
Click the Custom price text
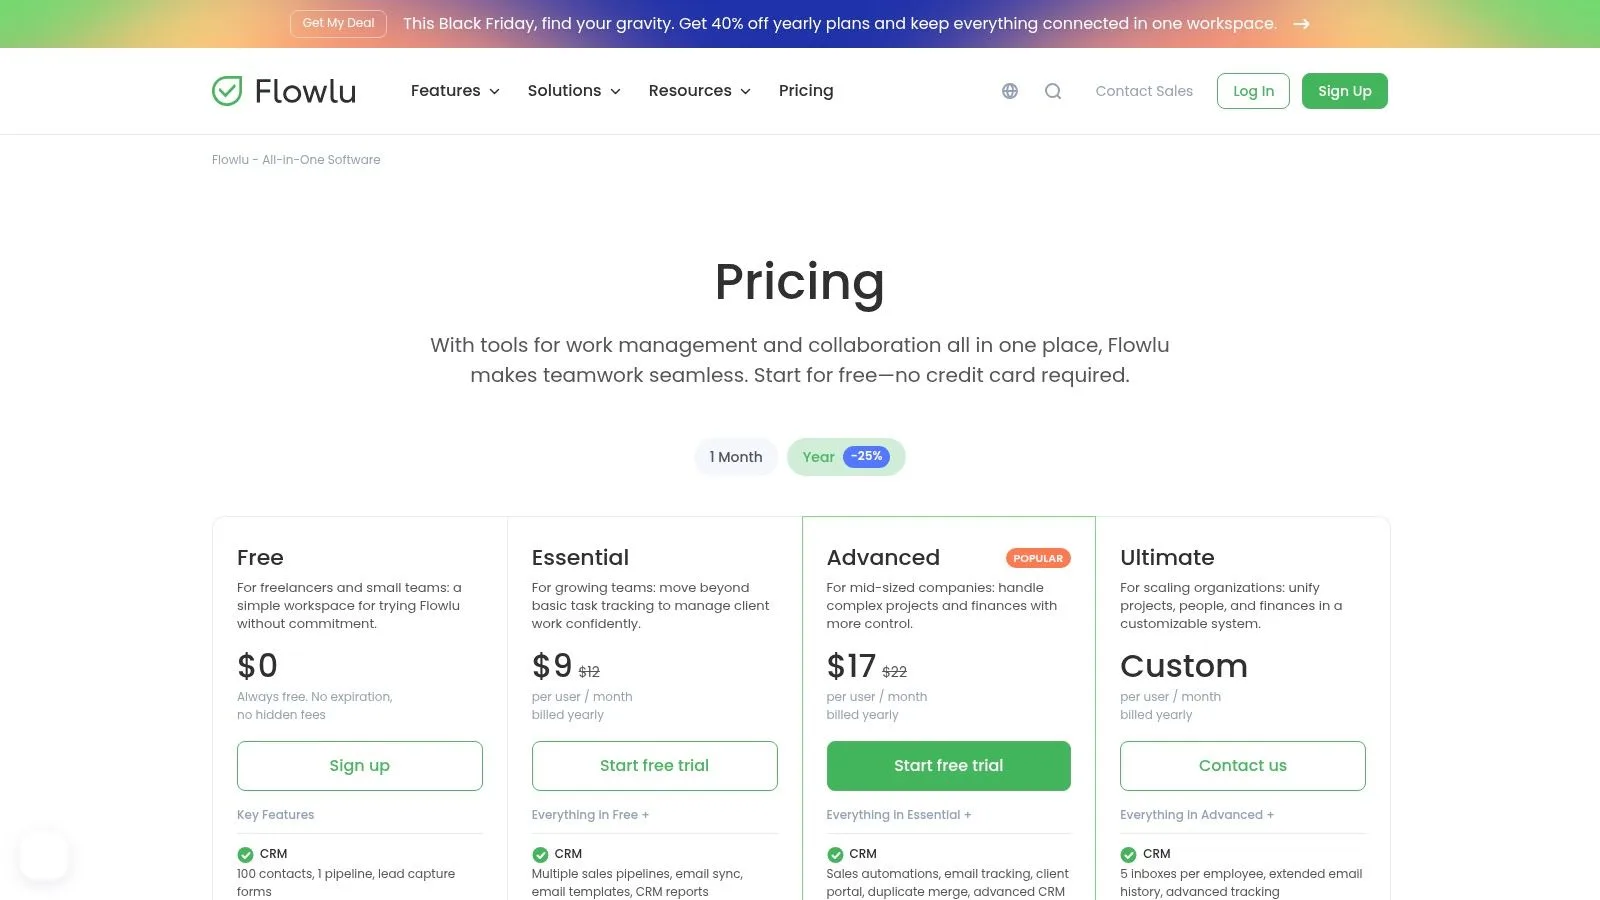[1184, 666]
